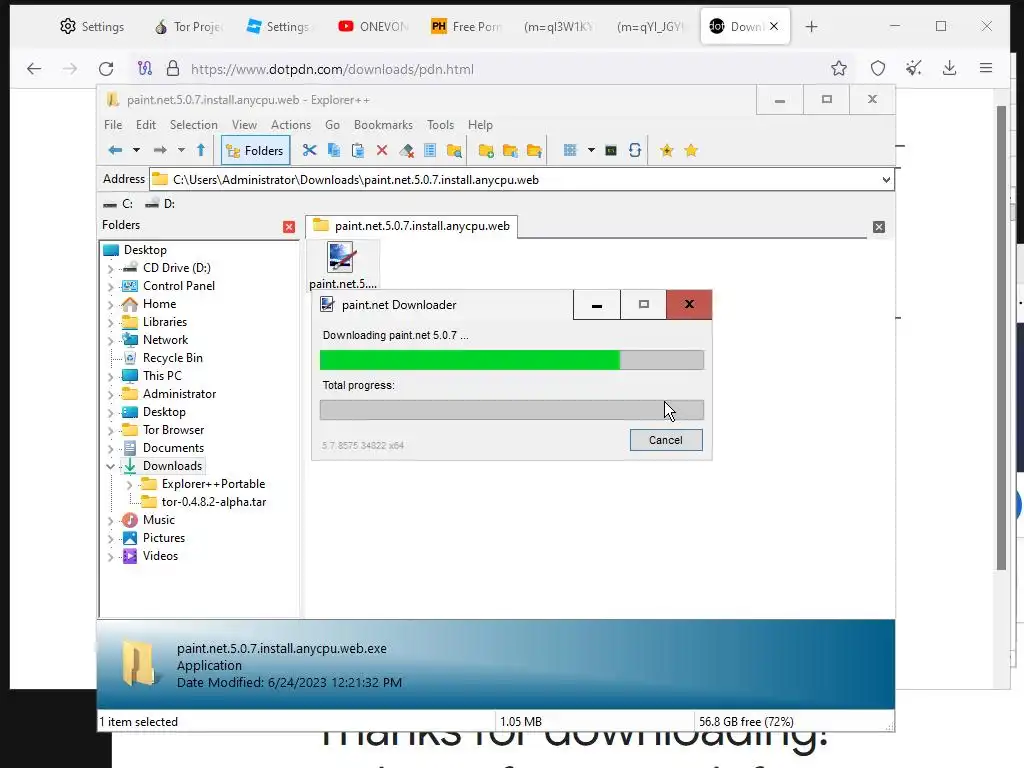Screen dimensions: 1024x768
Task: Open the Help menu in Explorer++
Action: tap(480, 125)
